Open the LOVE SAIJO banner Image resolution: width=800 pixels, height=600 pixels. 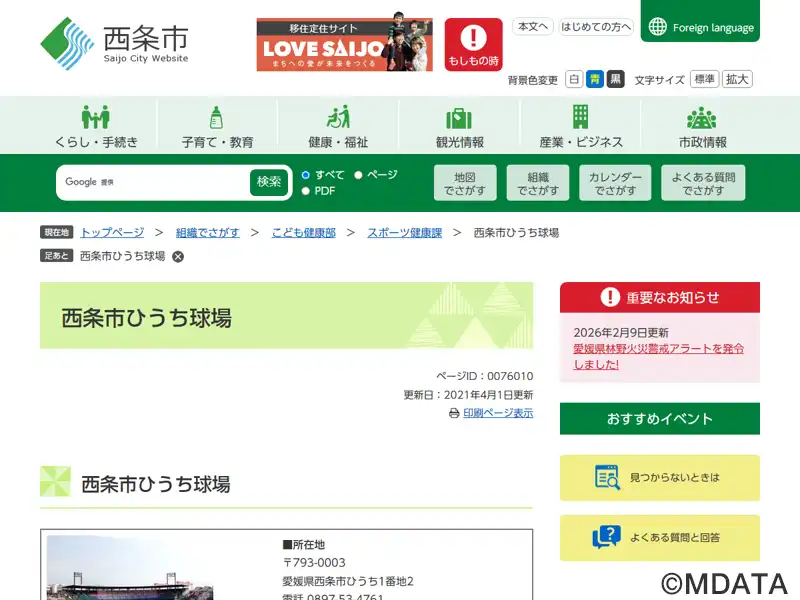point(344,44)
